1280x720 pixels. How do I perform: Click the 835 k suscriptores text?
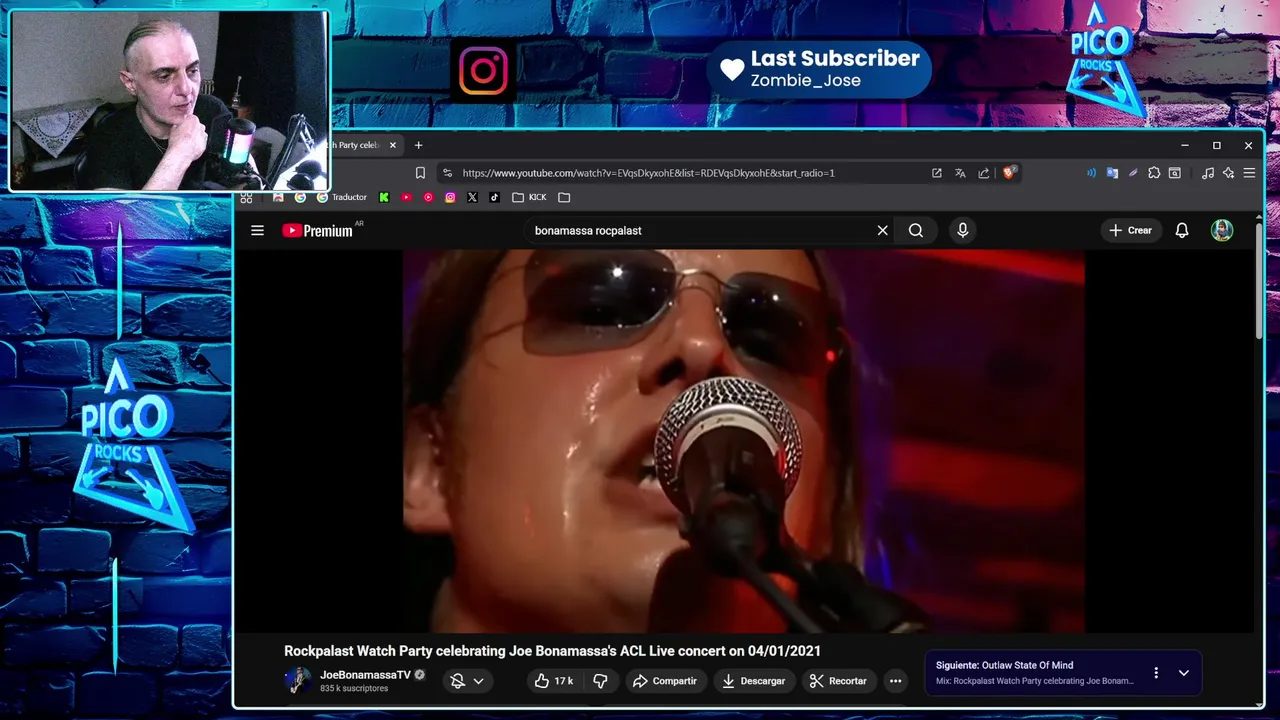click(x=354, y=689)
